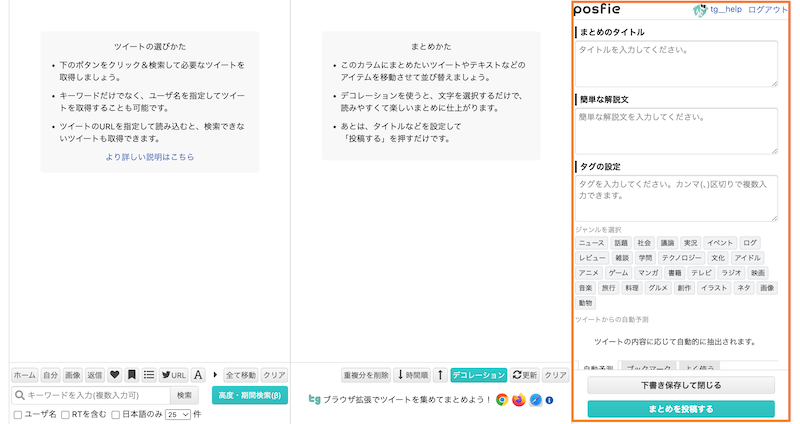Switch to the ブックマーク tab
800x424 pixels.
pyautogui.click(x=647, y=369)
